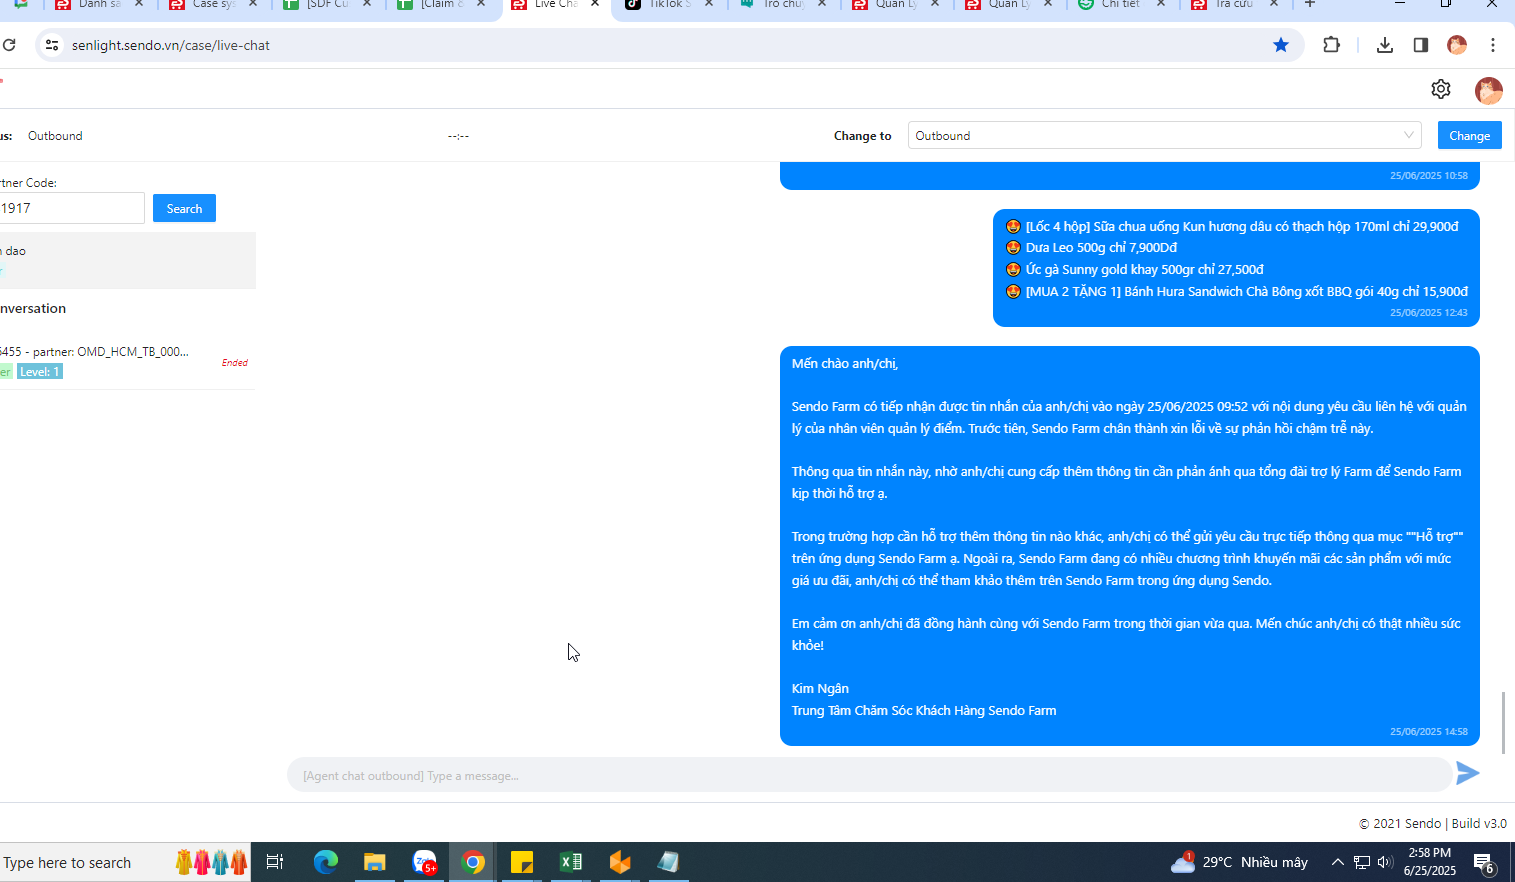Screen dimensions: 1515x882
Task: Open the network icon in system tray
Action: (1362, 862)
